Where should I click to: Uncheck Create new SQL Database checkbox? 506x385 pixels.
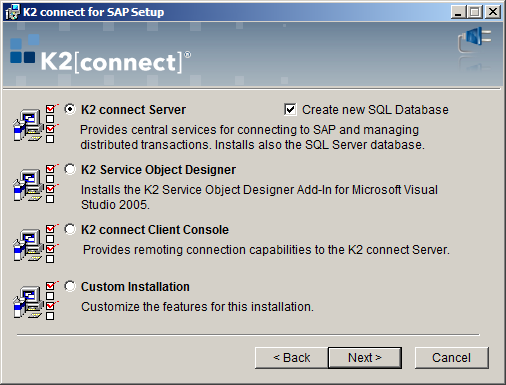[x=290, y=109]
